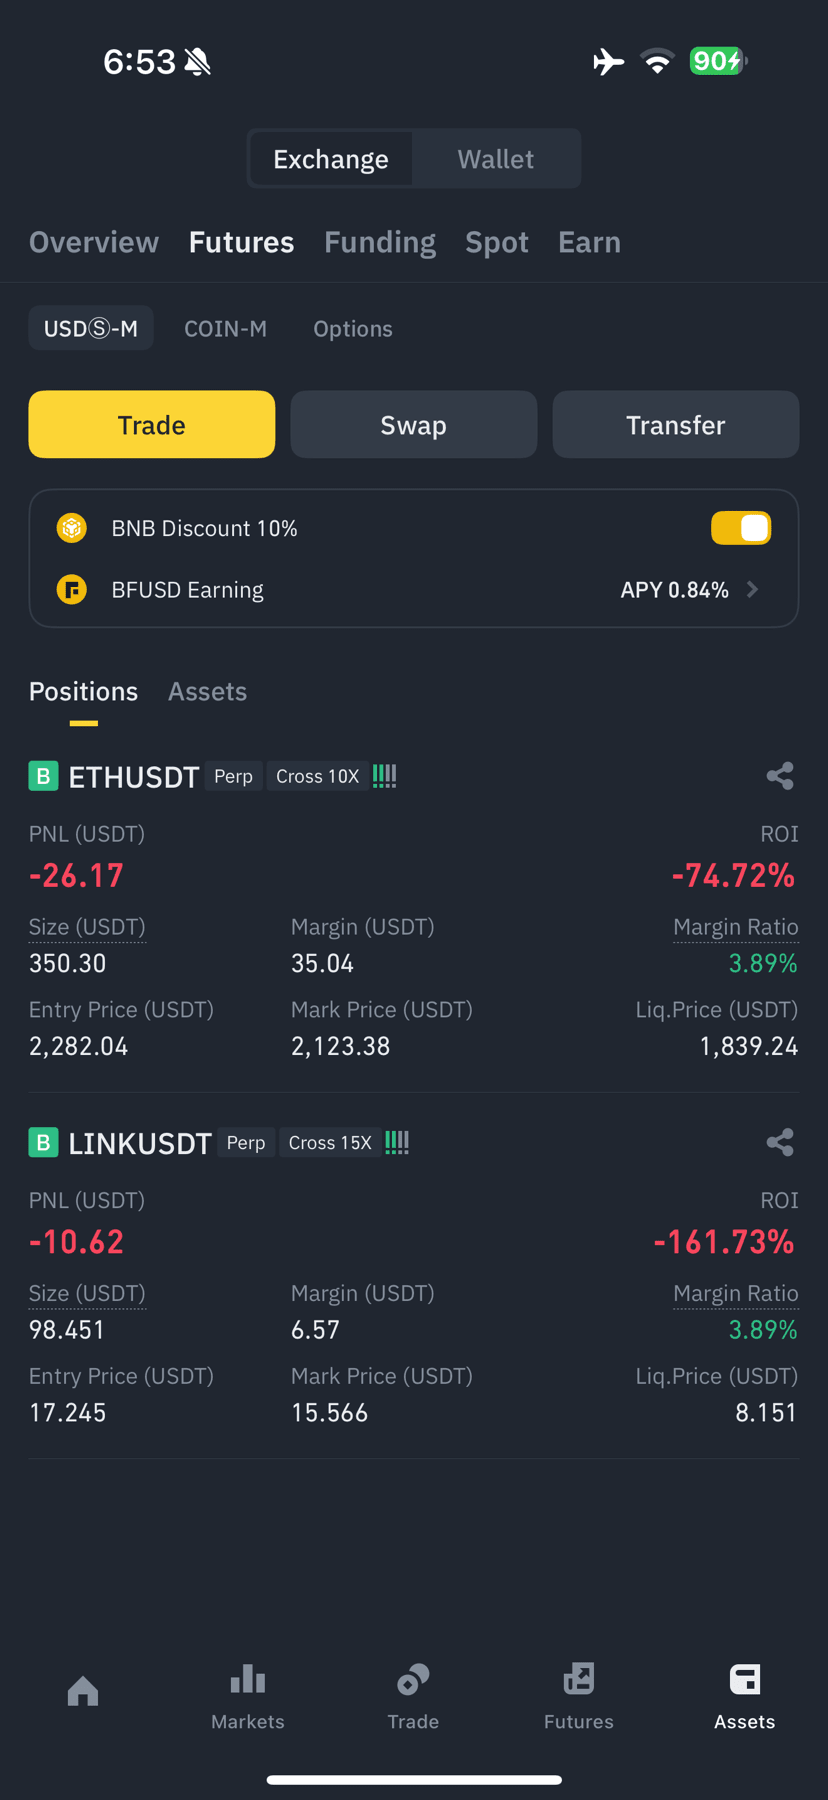Open the Cross 10X leverage selector
The width and height of the screenshot is (828, 1800).
click(x=317, y=777)
